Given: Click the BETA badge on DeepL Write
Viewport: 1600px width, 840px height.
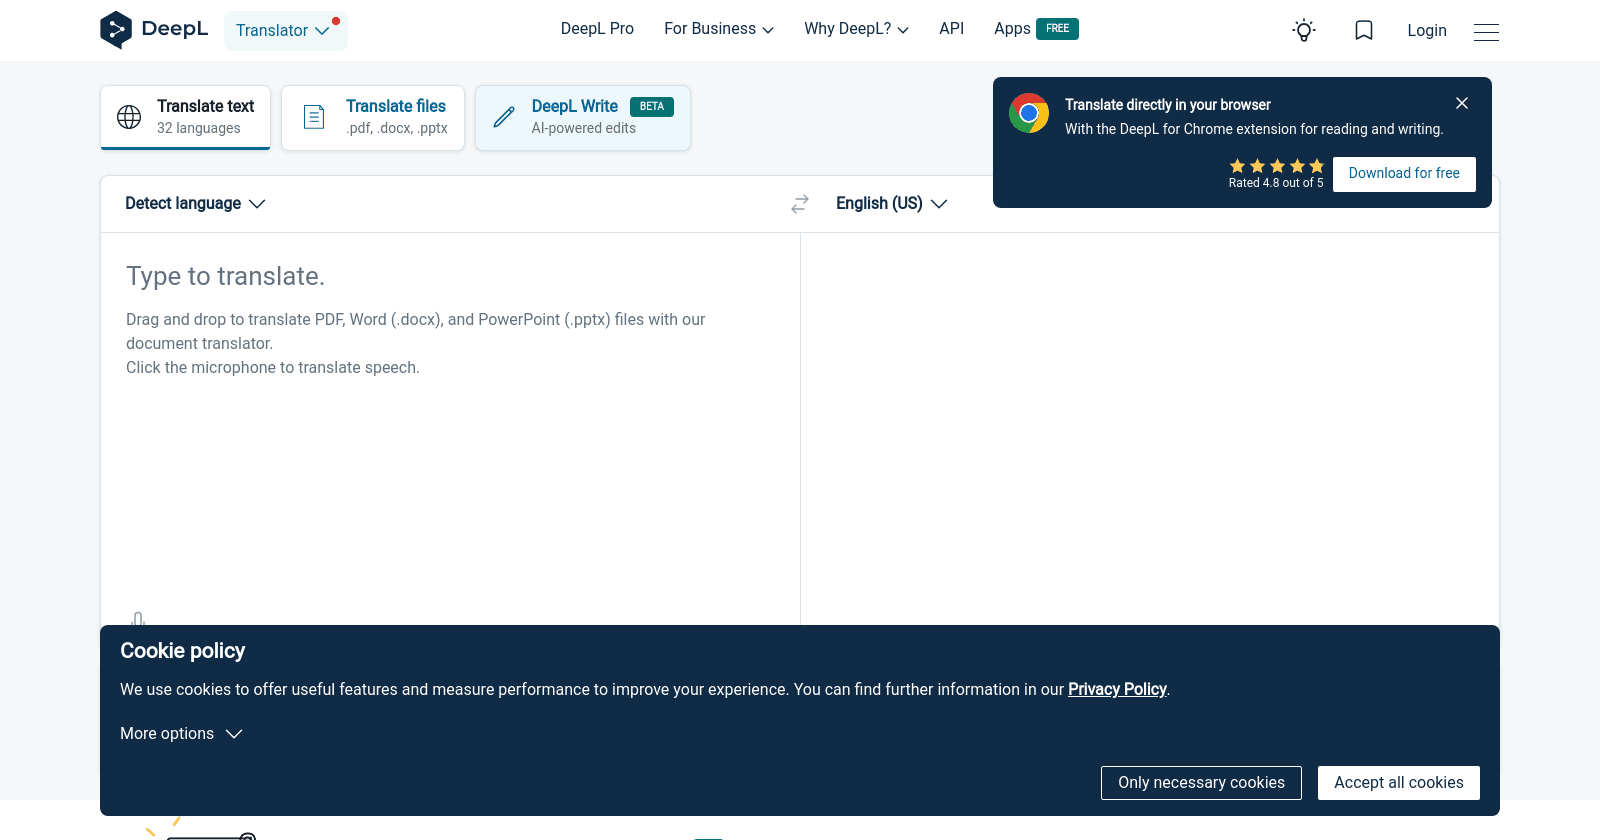Looking at the screenshot, I should point(652,107).
